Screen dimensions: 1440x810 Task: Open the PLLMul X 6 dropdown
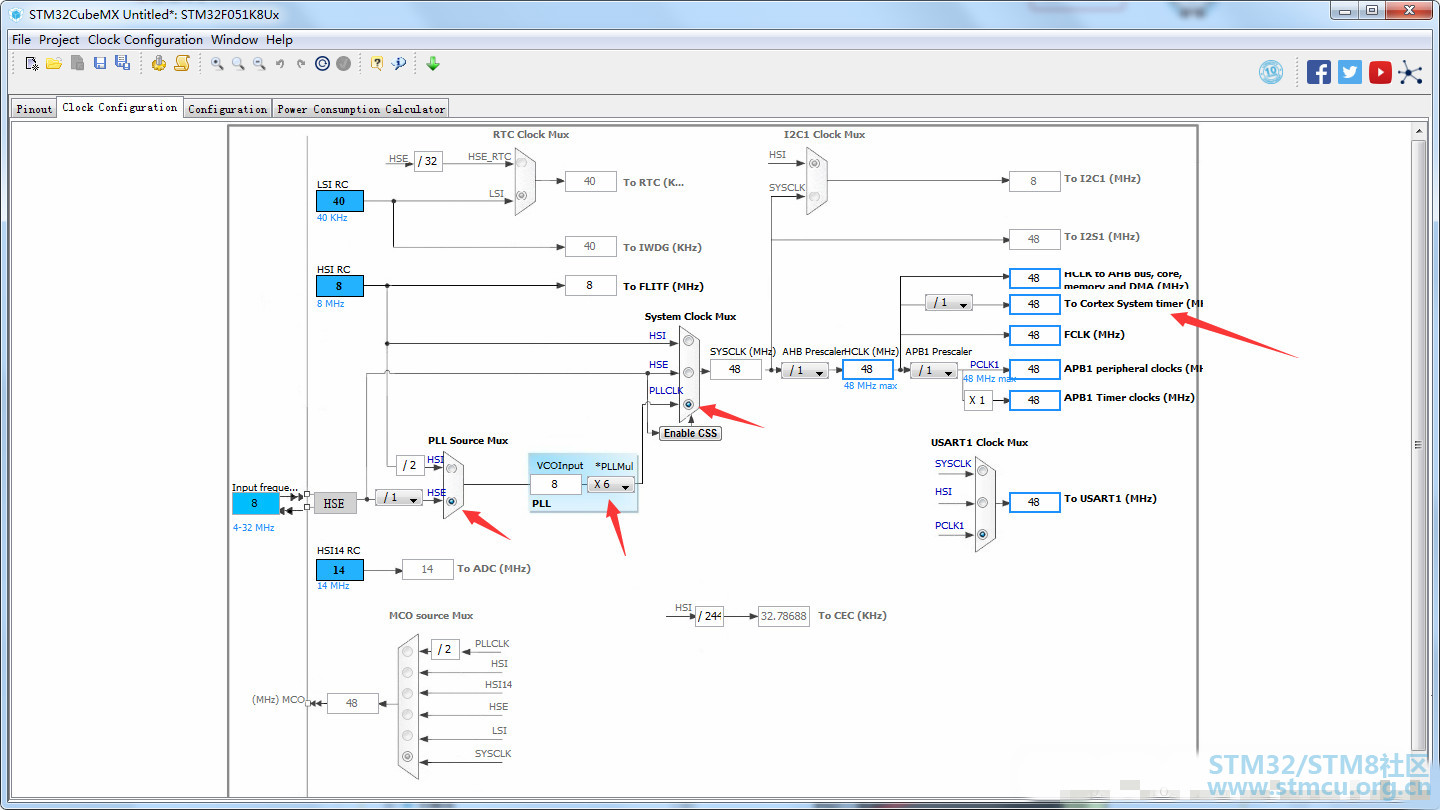pos(610,484)
